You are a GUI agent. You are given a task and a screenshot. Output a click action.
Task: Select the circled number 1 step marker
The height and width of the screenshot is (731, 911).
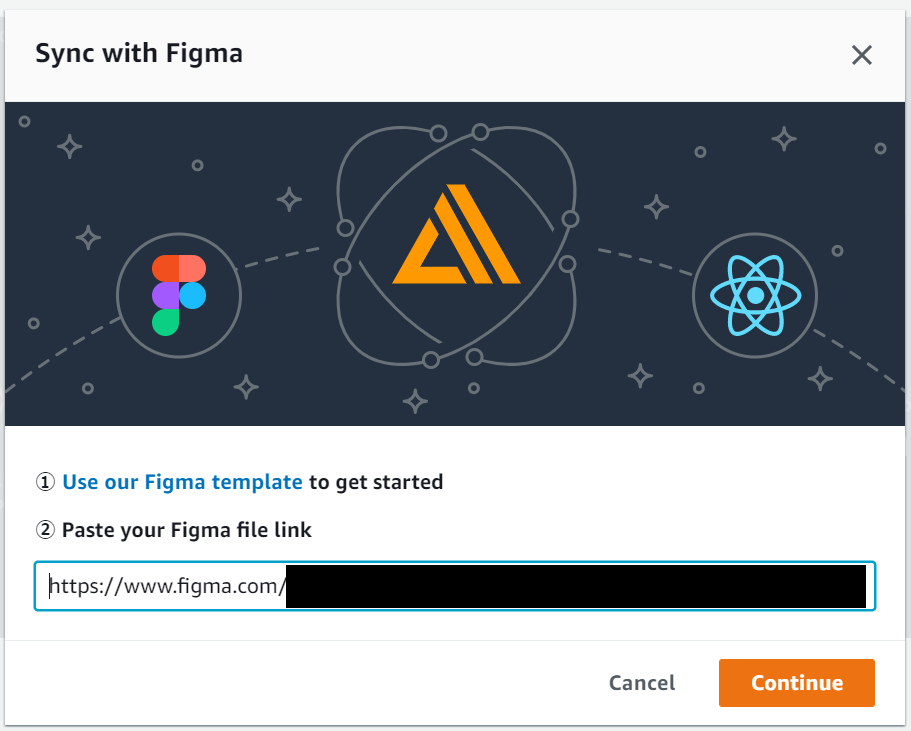[45, 482]
